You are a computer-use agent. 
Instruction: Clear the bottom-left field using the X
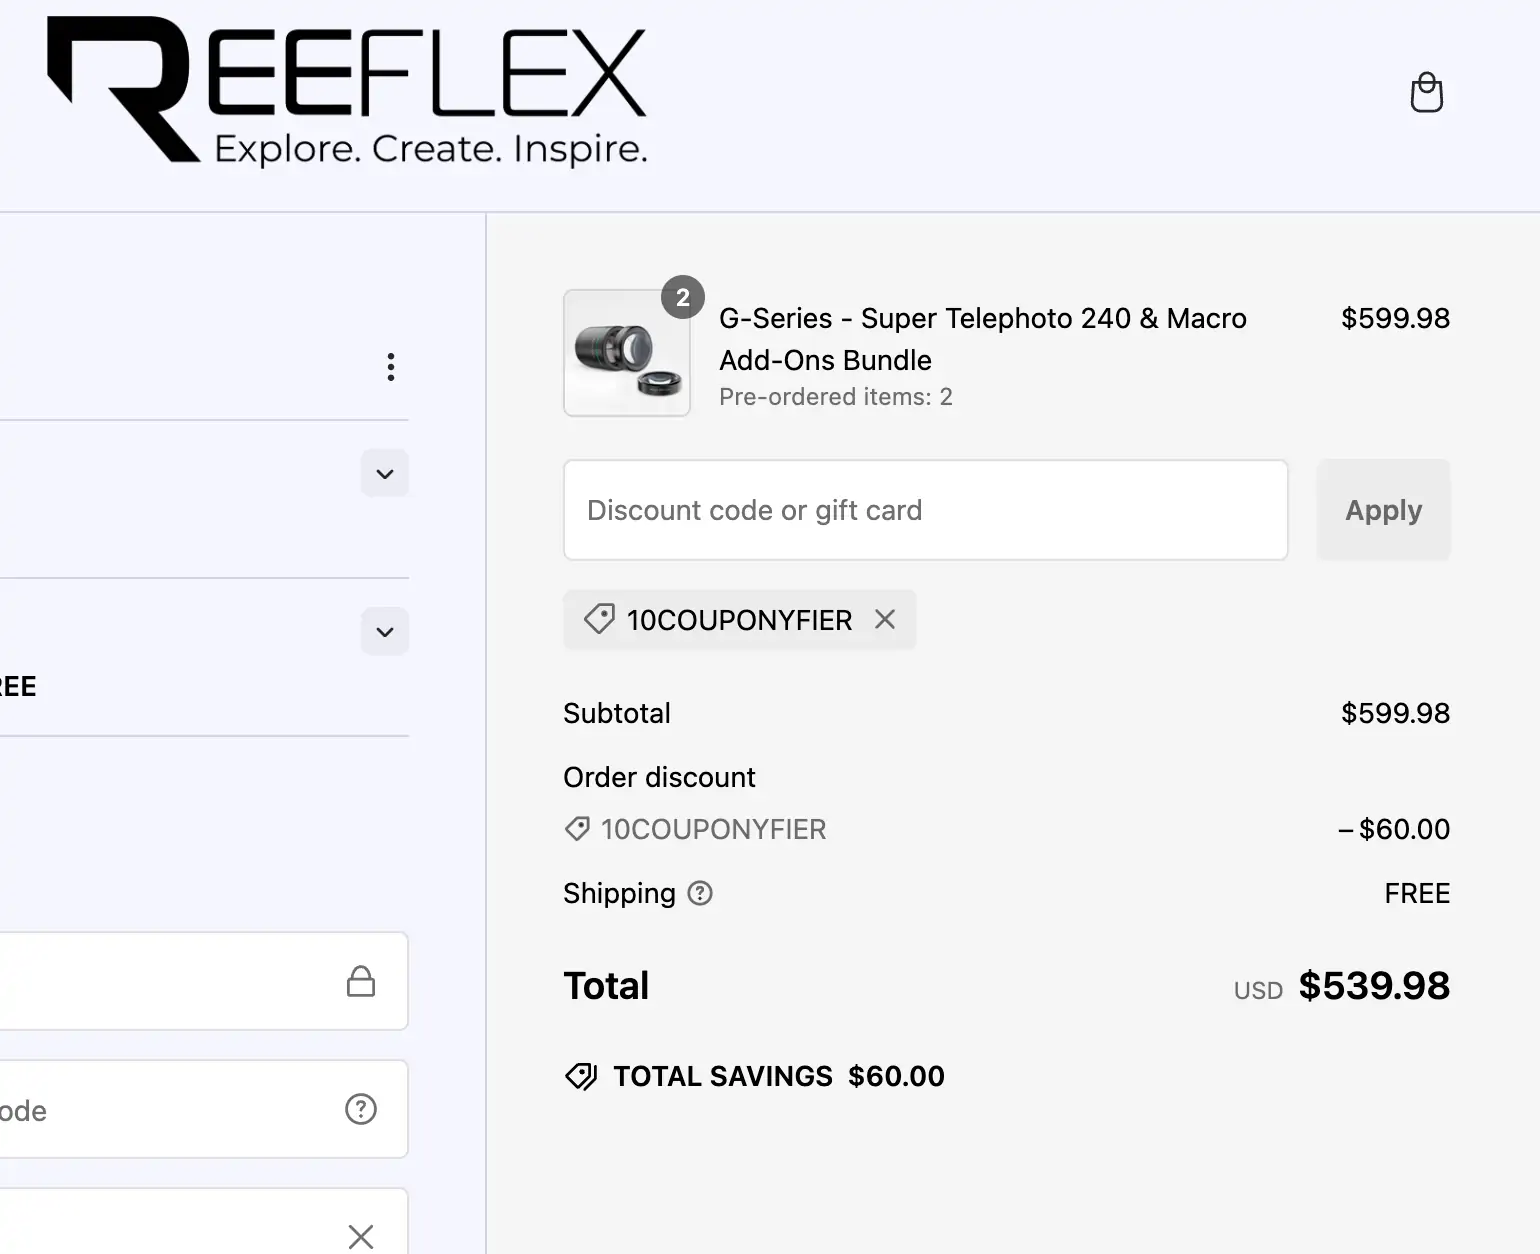pos(360,1237)
